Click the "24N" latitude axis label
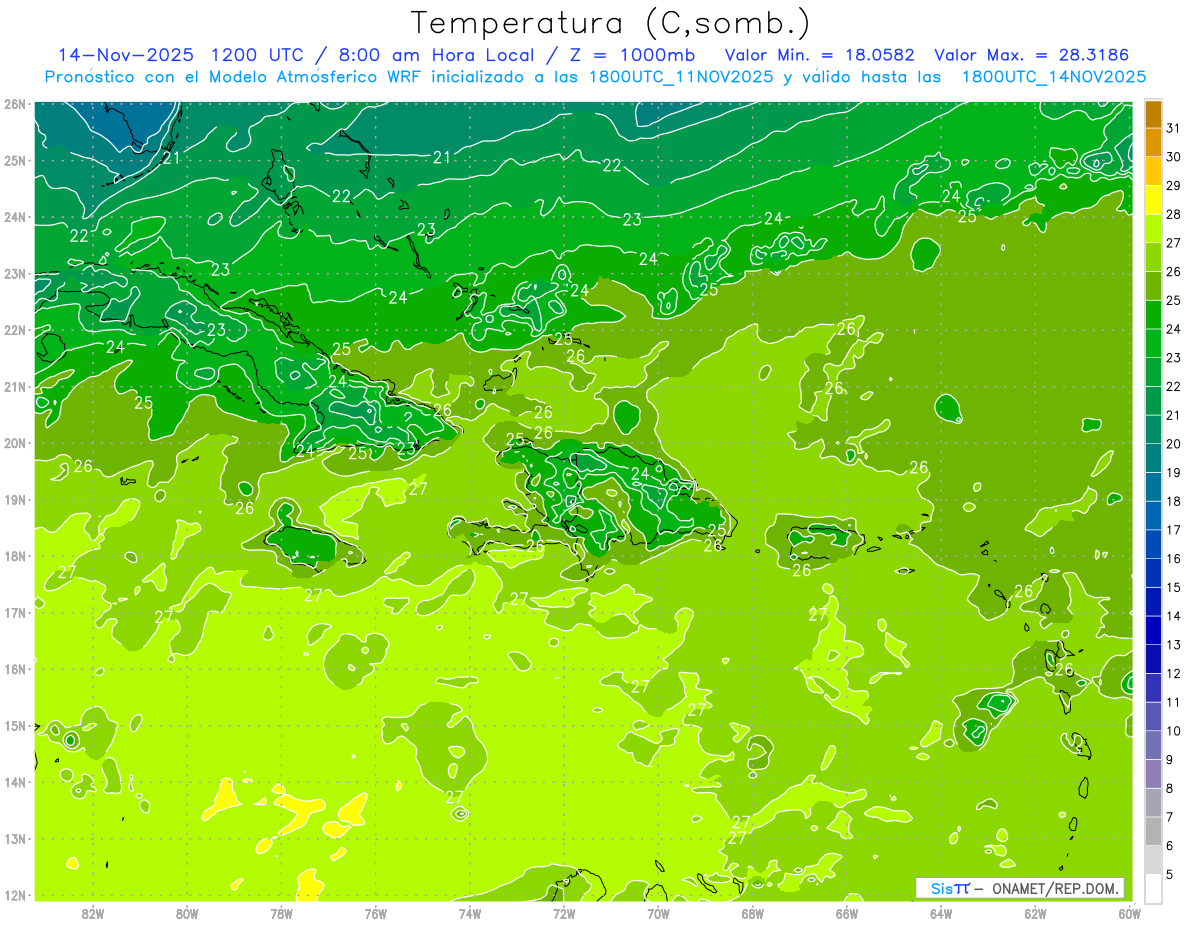 click(15, 217)
